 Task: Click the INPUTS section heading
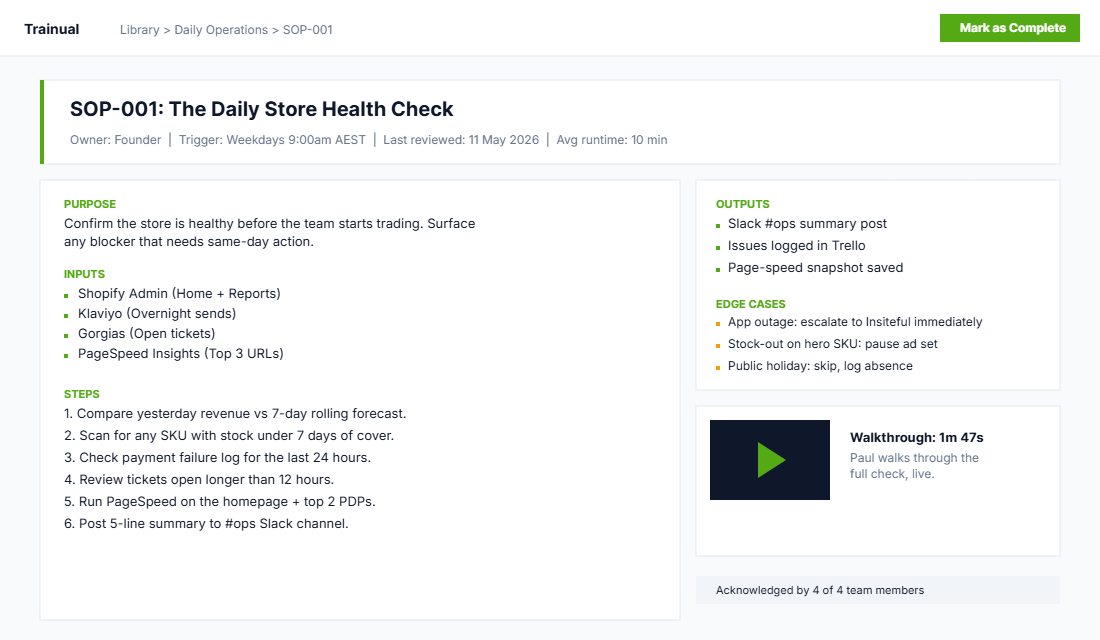(84, 274)
